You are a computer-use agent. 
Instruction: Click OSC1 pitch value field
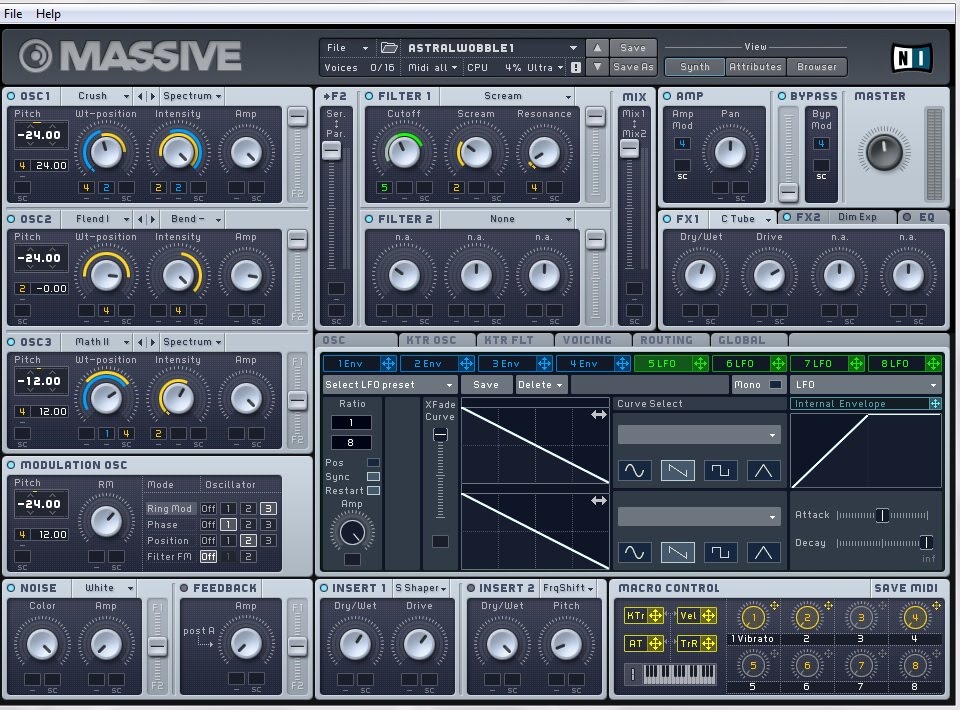pyautogui.click(x=40, y=135)
